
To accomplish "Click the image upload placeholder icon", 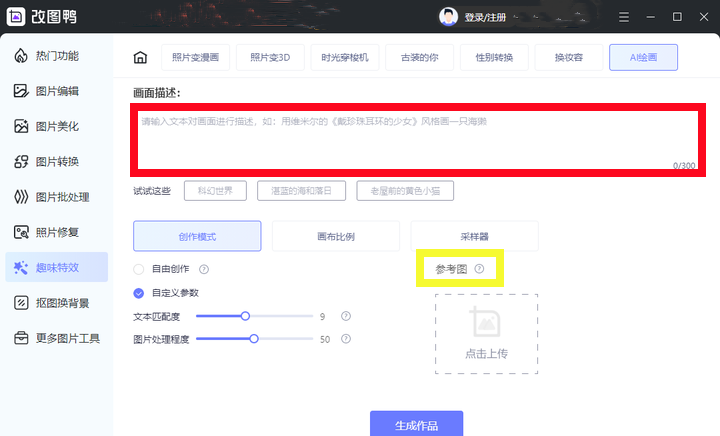I will point(485,322).
